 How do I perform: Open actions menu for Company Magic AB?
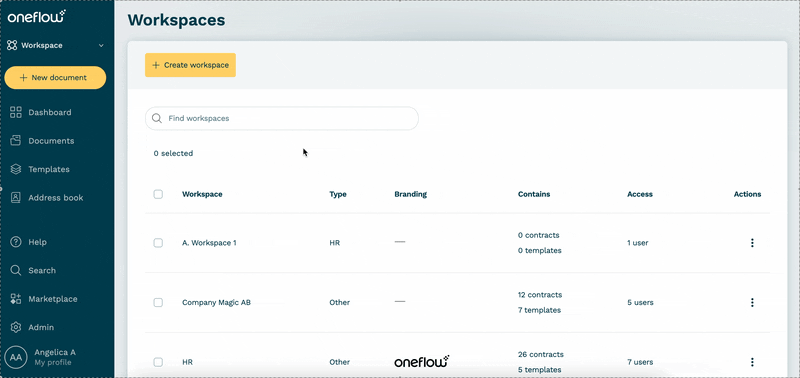(752, 303)
